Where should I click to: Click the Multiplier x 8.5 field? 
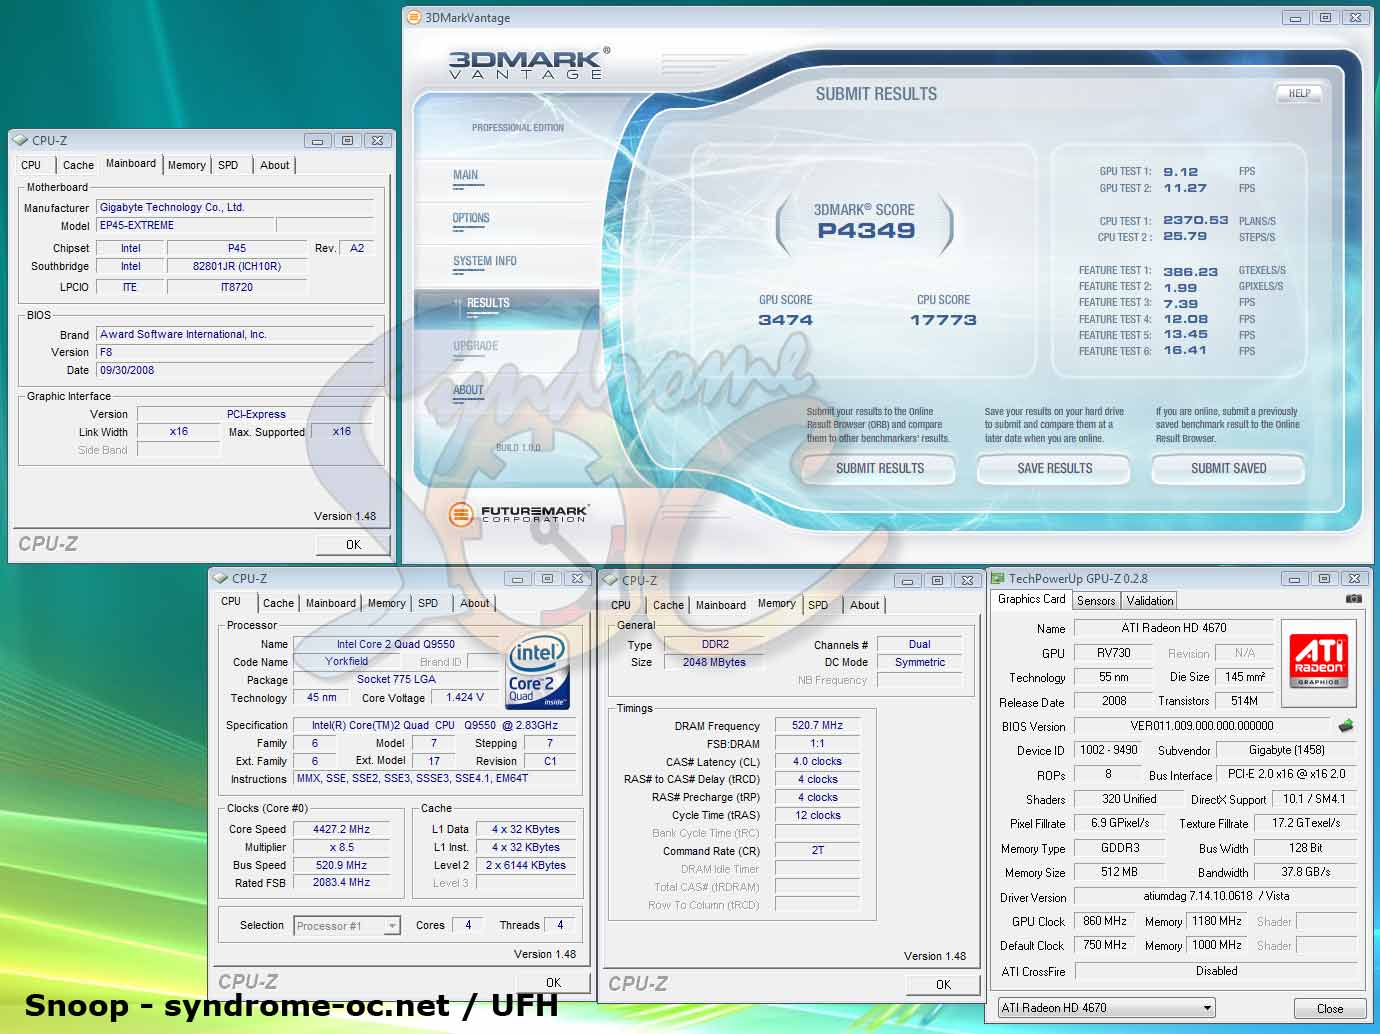341,847
